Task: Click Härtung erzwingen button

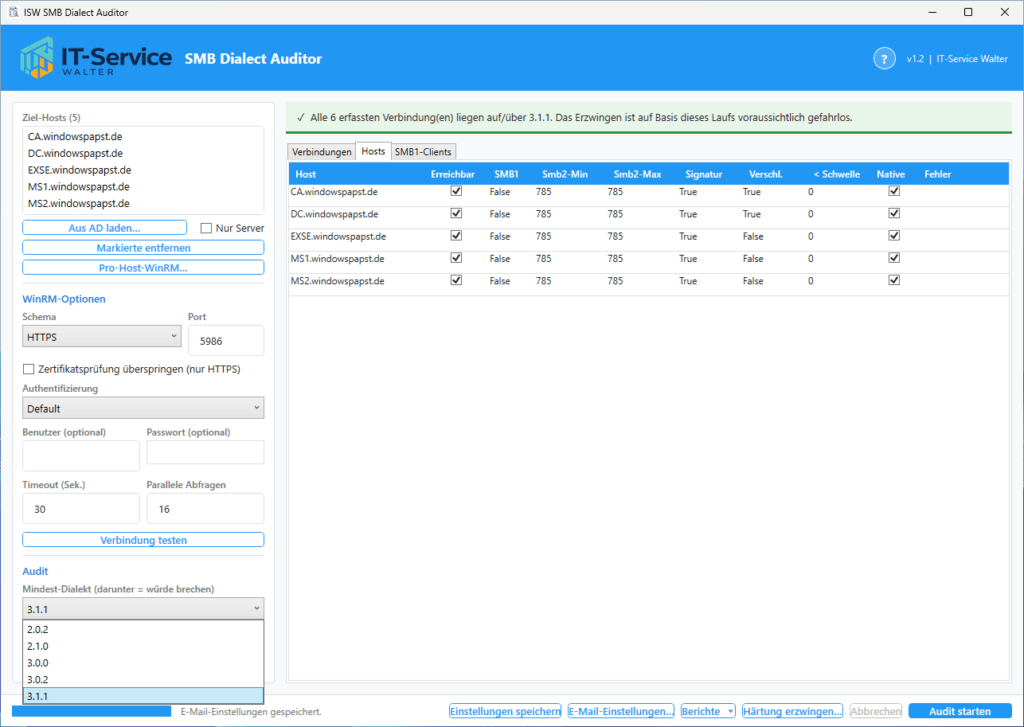Action: [x=792, y=711]
